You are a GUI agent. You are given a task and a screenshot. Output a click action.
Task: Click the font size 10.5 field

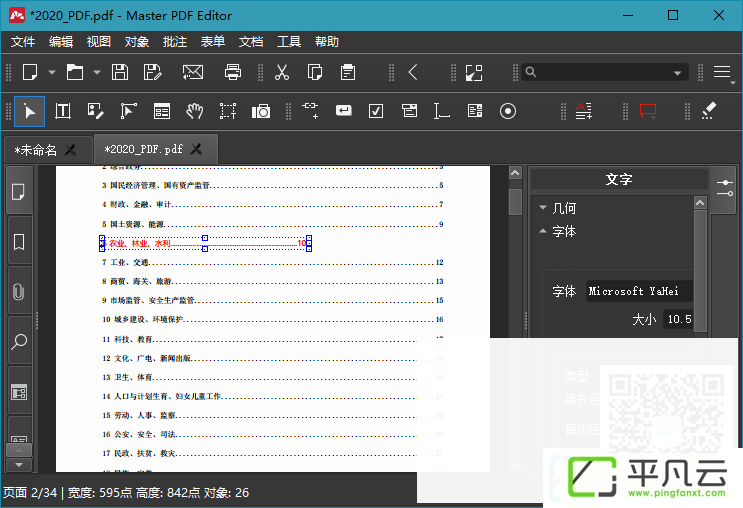[678, 319]
